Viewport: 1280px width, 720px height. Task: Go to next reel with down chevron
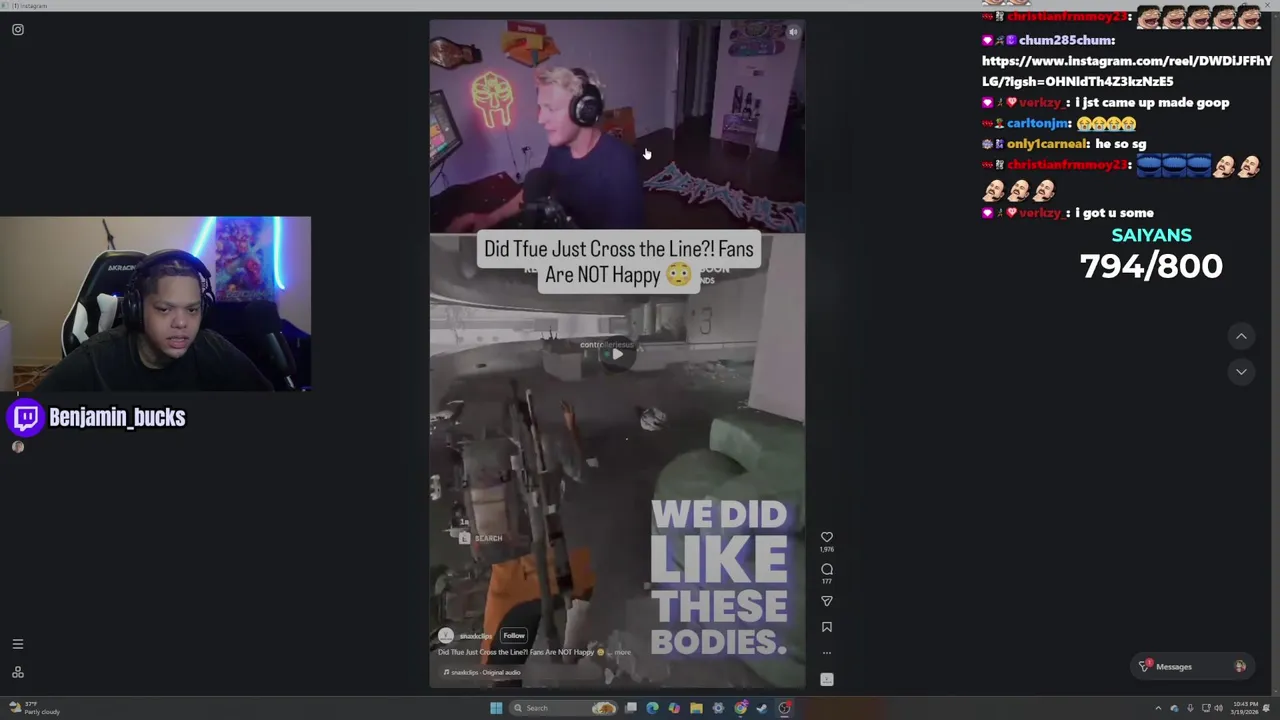pyautogui.click(x=1241, y=371)
